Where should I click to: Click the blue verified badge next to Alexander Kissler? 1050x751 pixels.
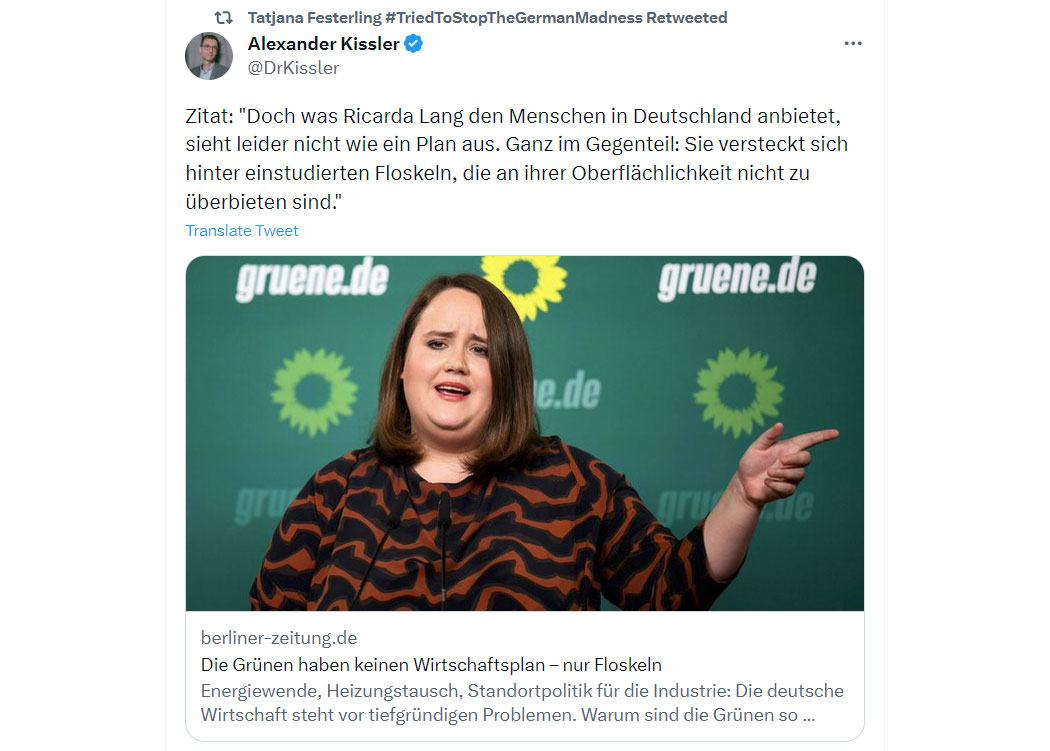pyautogui.click(x=414, y=44)
